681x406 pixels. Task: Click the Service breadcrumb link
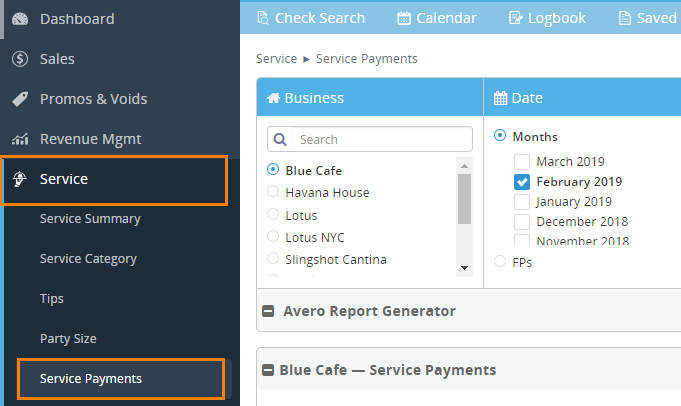pyautogui.click(x=276, y=59)
